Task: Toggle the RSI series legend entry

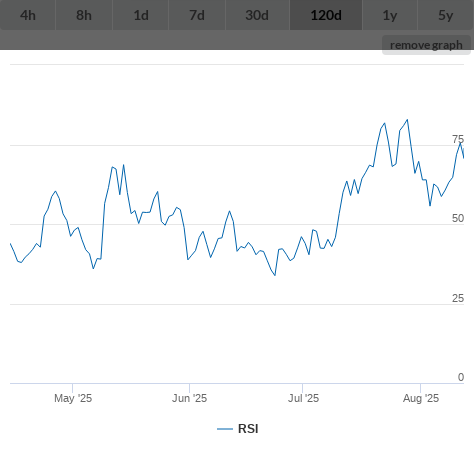Action: click(x=238, y=429)
